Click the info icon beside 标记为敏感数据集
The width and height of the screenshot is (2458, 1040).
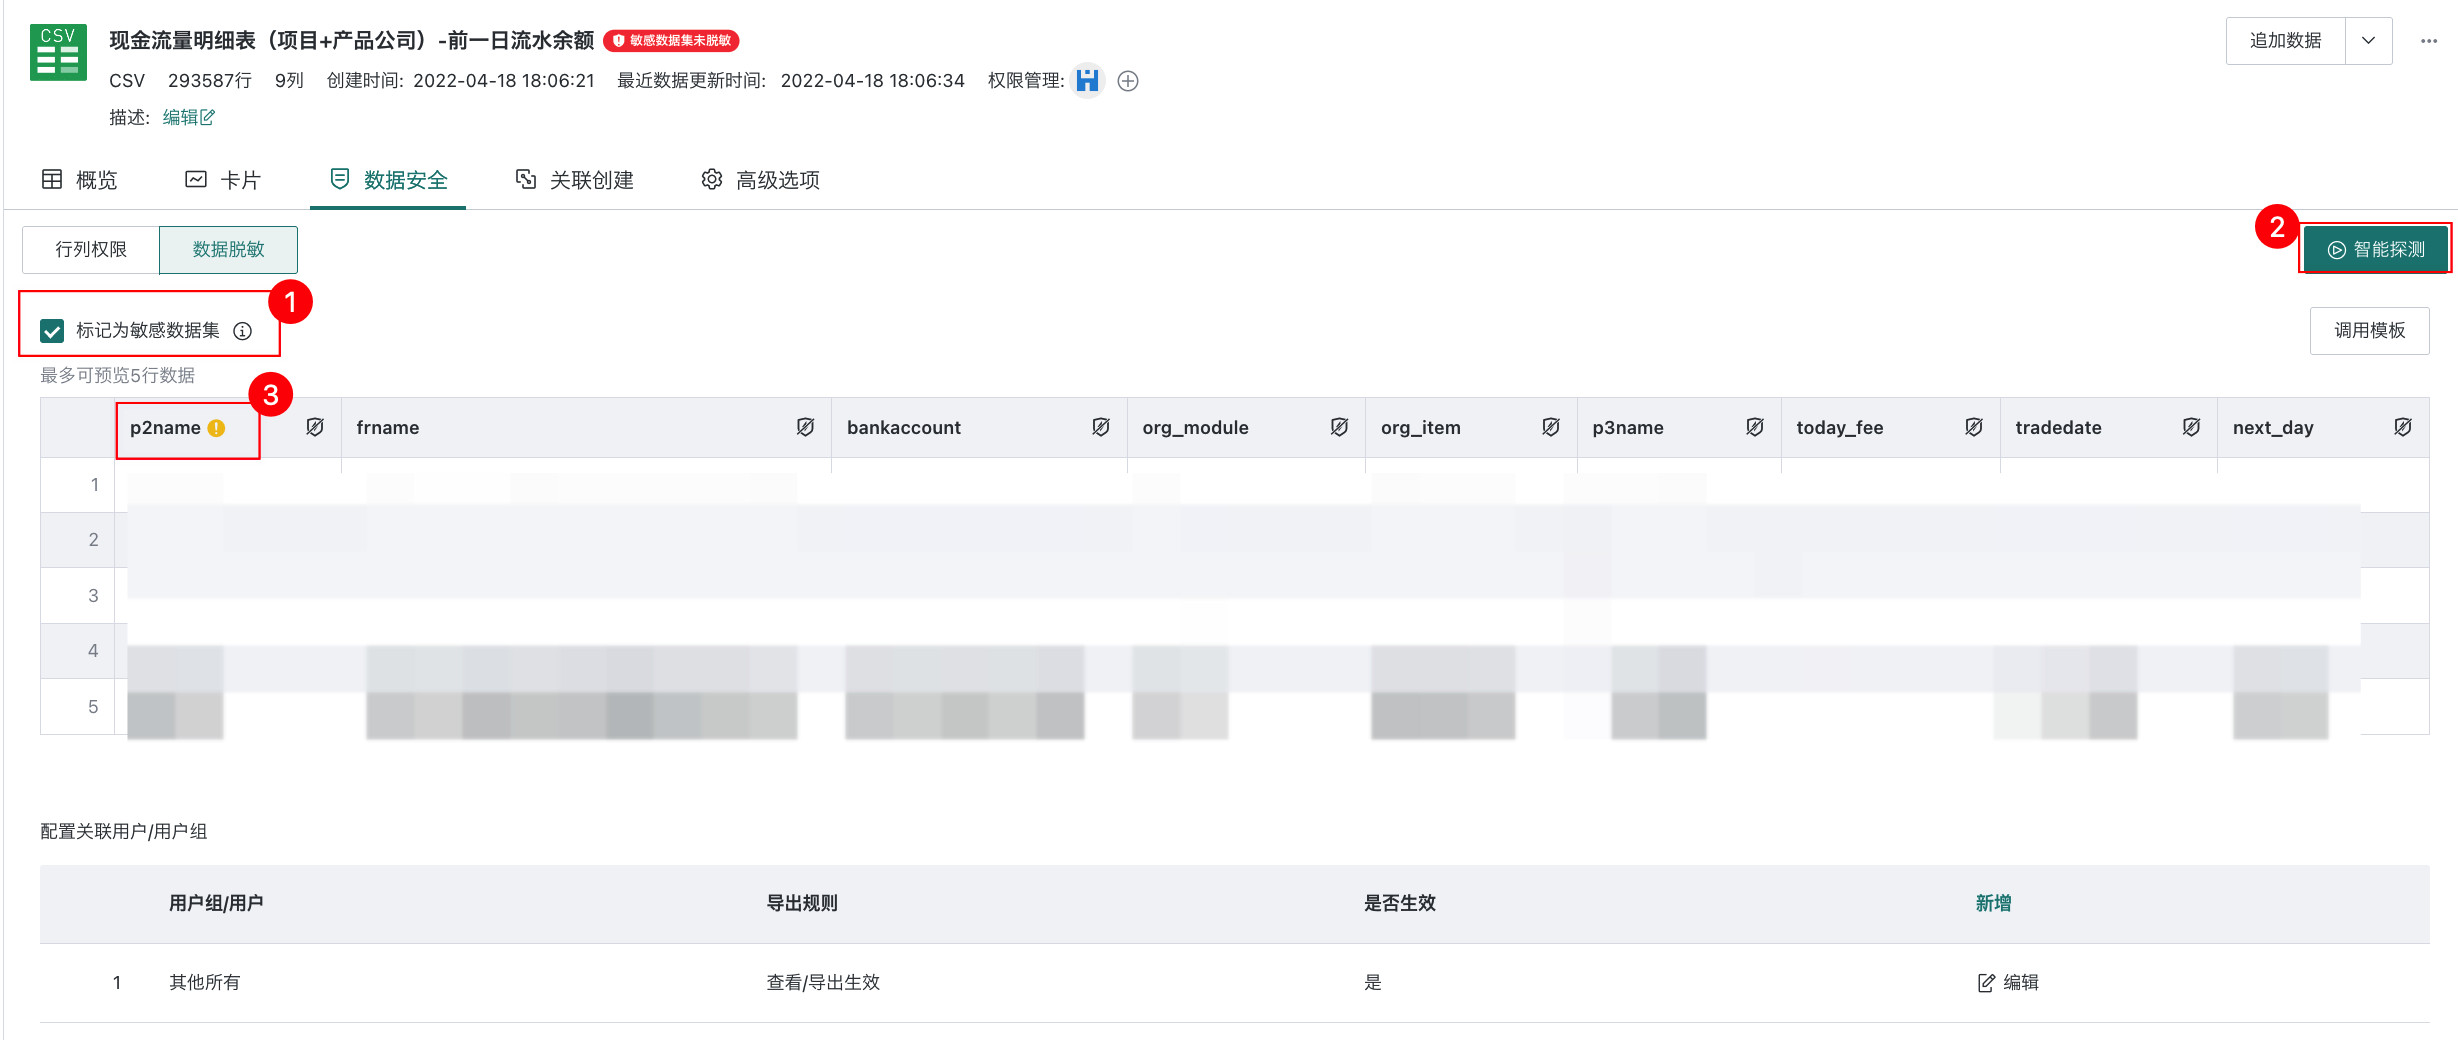(242, 330)
